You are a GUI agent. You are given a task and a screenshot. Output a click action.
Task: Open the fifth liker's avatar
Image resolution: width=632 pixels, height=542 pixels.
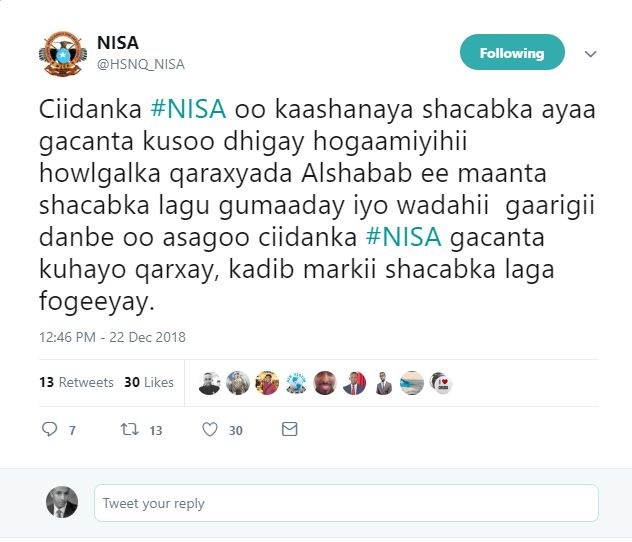pos(325,382)
